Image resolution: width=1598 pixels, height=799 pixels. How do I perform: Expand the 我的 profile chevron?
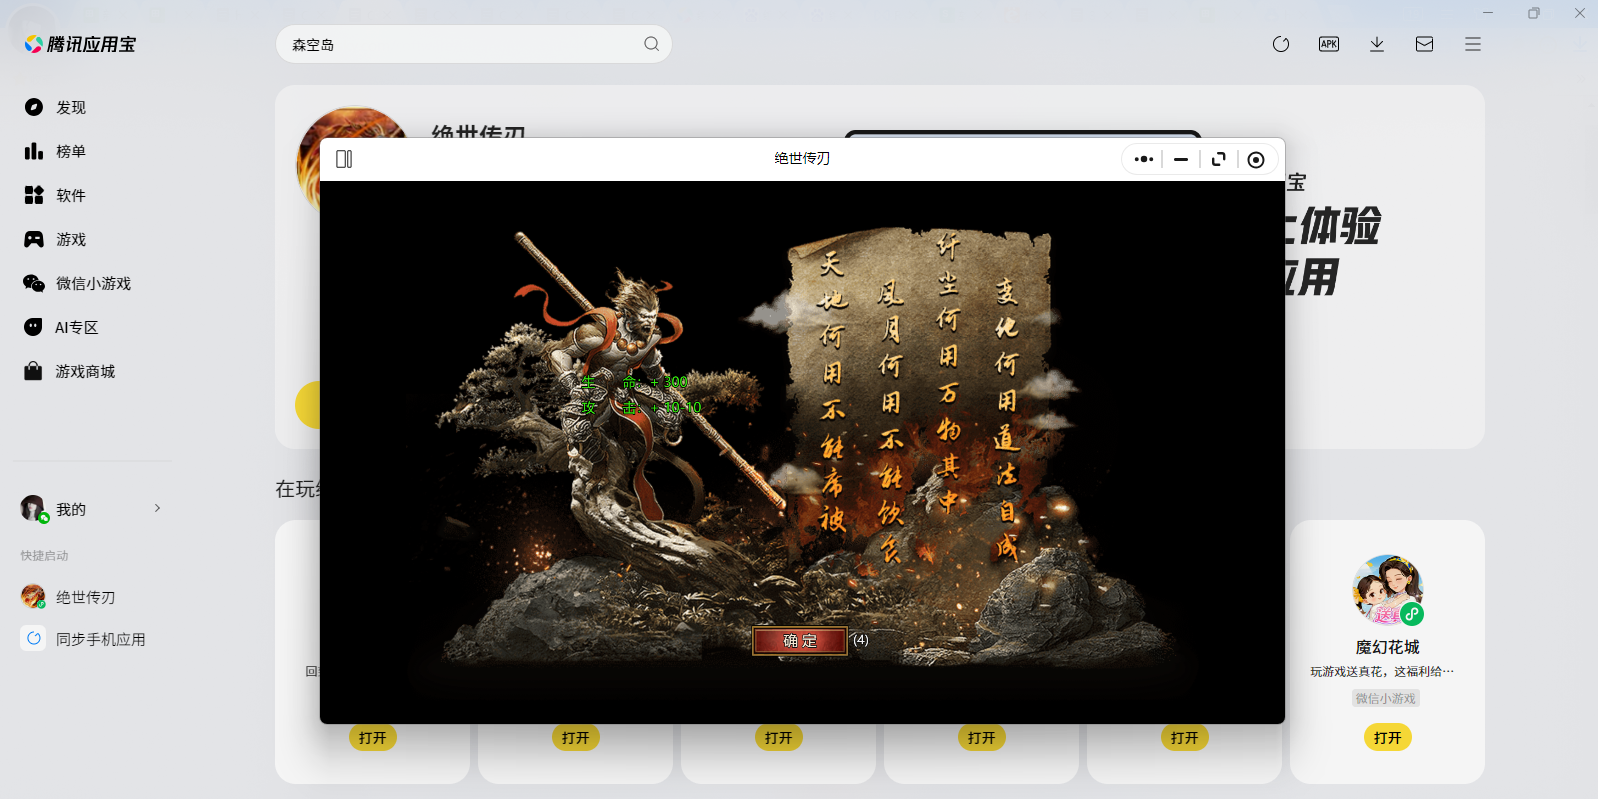pos(157,508)
